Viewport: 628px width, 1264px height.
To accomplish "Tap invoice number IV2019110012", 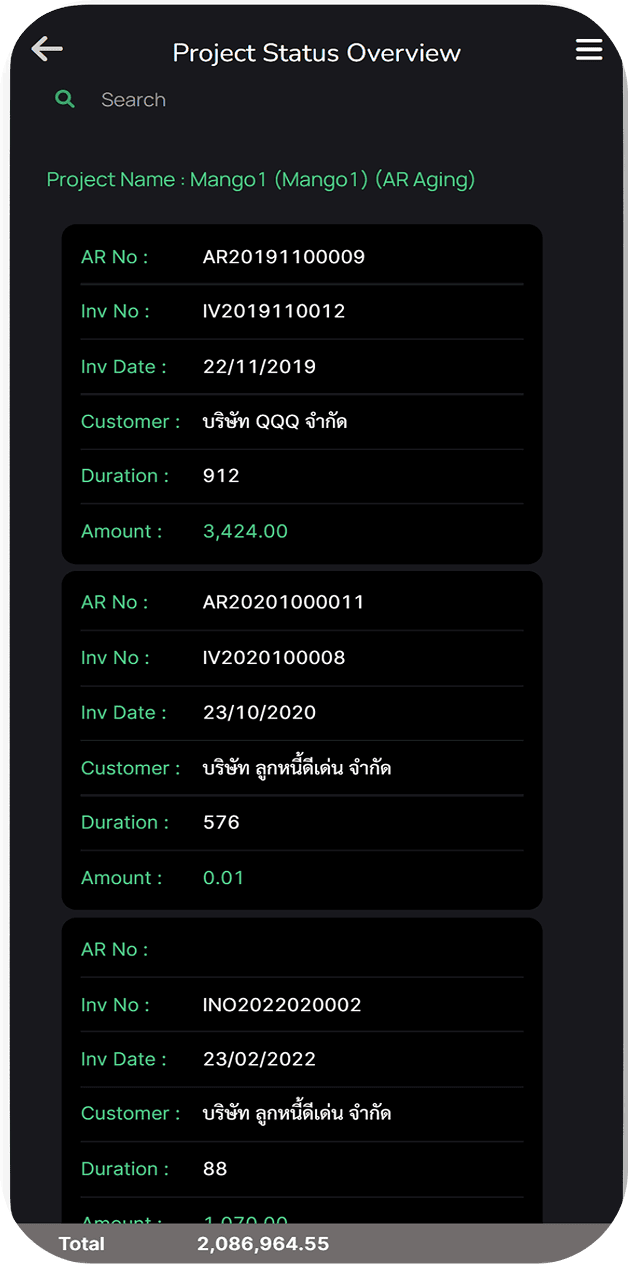I will 273,311.
